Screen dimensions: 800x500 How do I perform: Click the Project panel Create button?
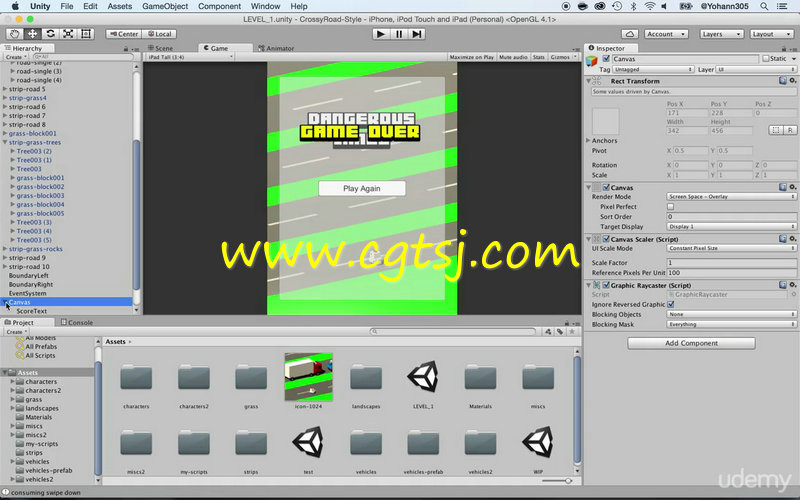click(x=17, y=332)
